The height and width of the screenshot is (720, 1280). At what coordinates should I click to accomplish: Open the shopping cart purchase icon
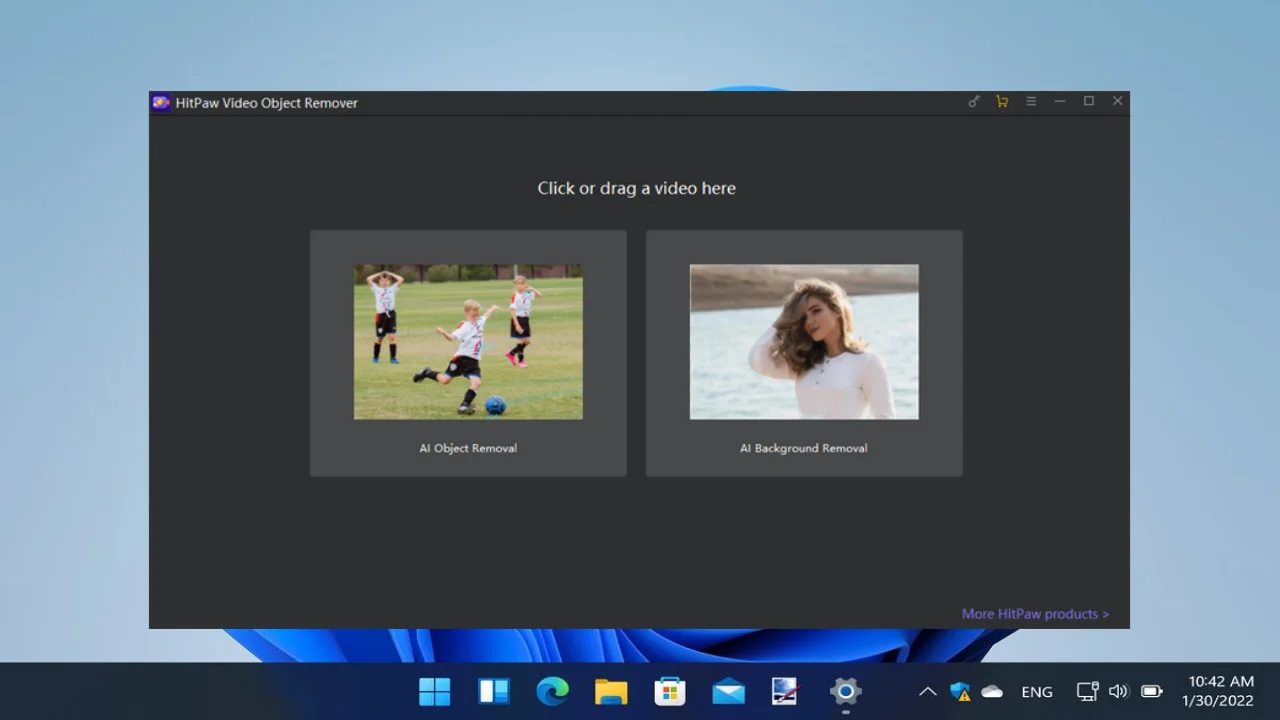click(1002, 101)
